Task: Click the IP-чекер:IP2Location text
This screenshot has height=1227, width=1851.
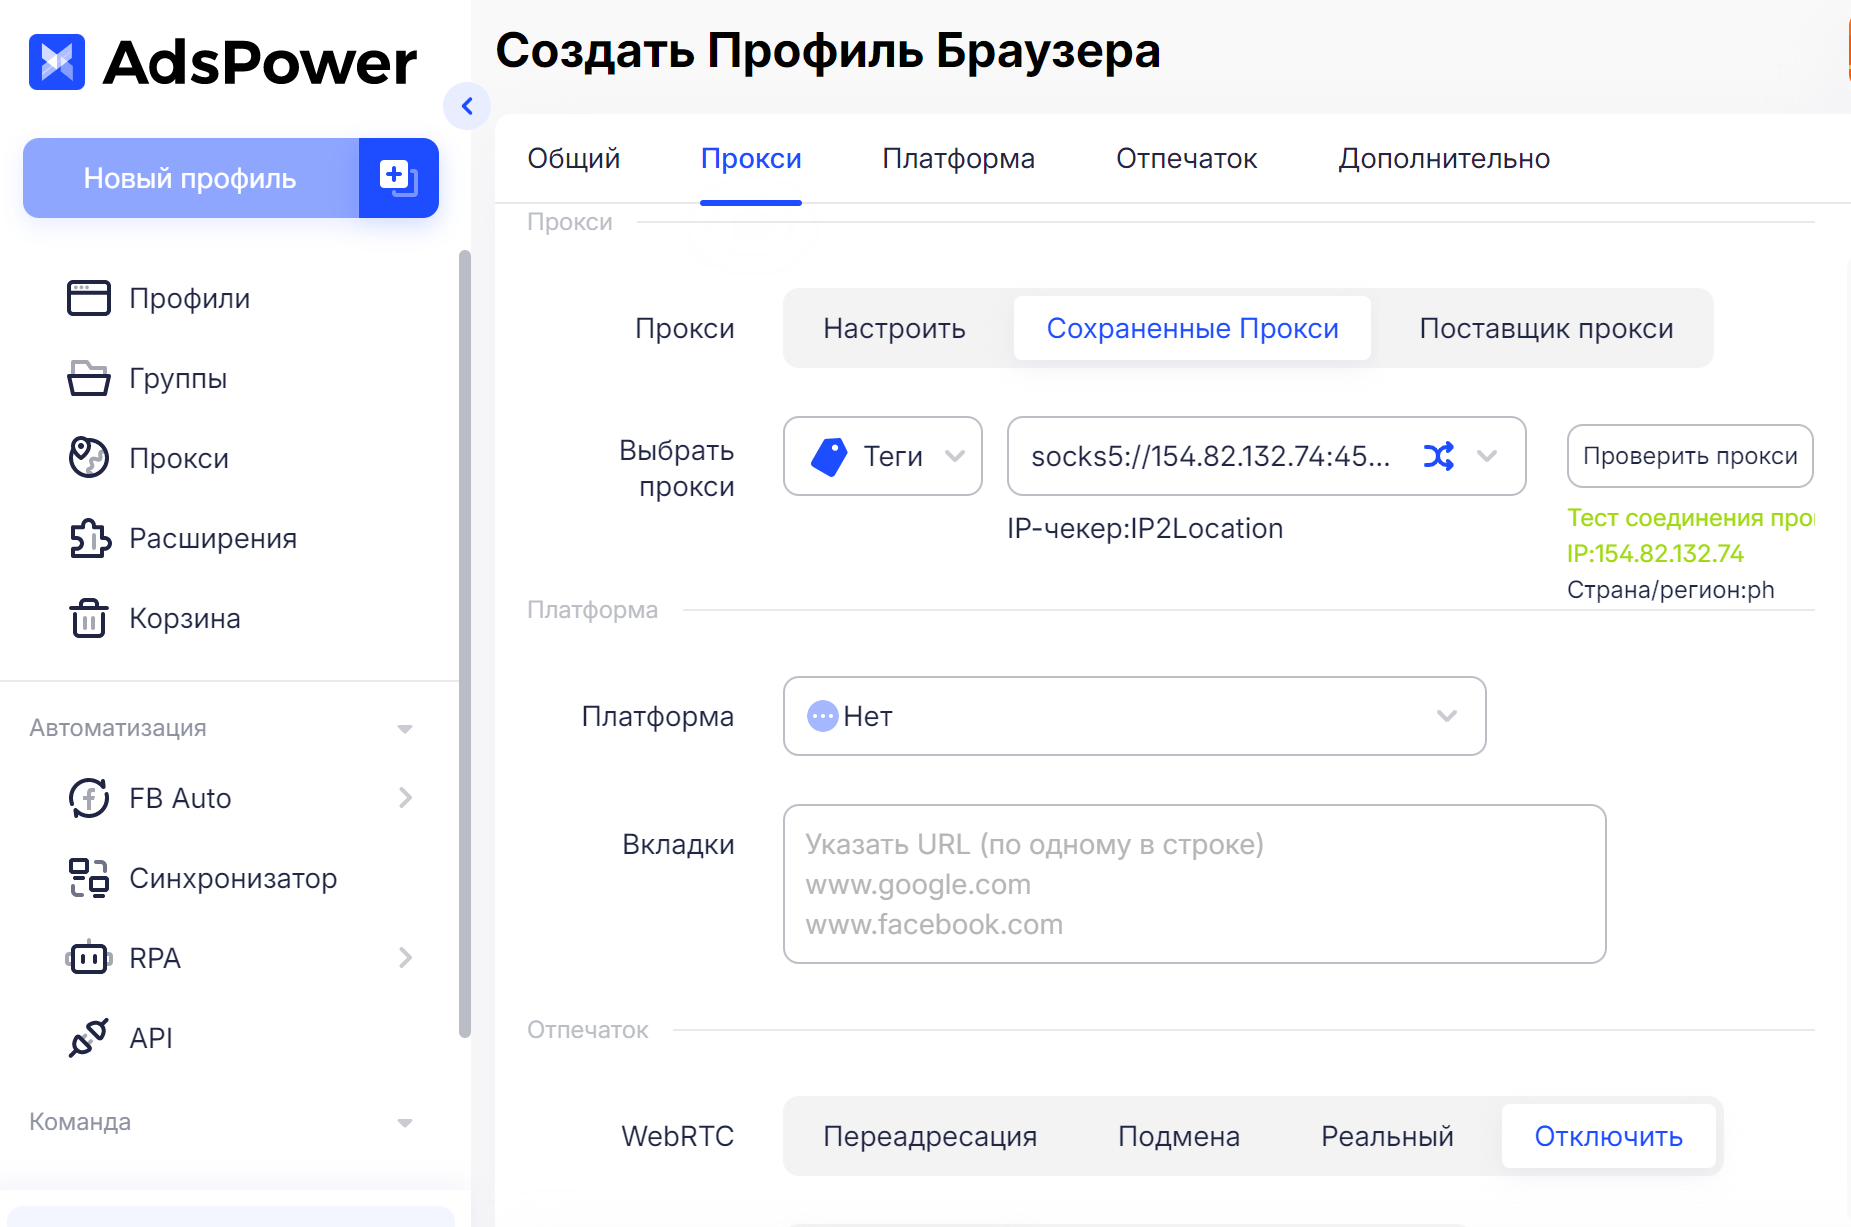Action: pos(1145,528)
